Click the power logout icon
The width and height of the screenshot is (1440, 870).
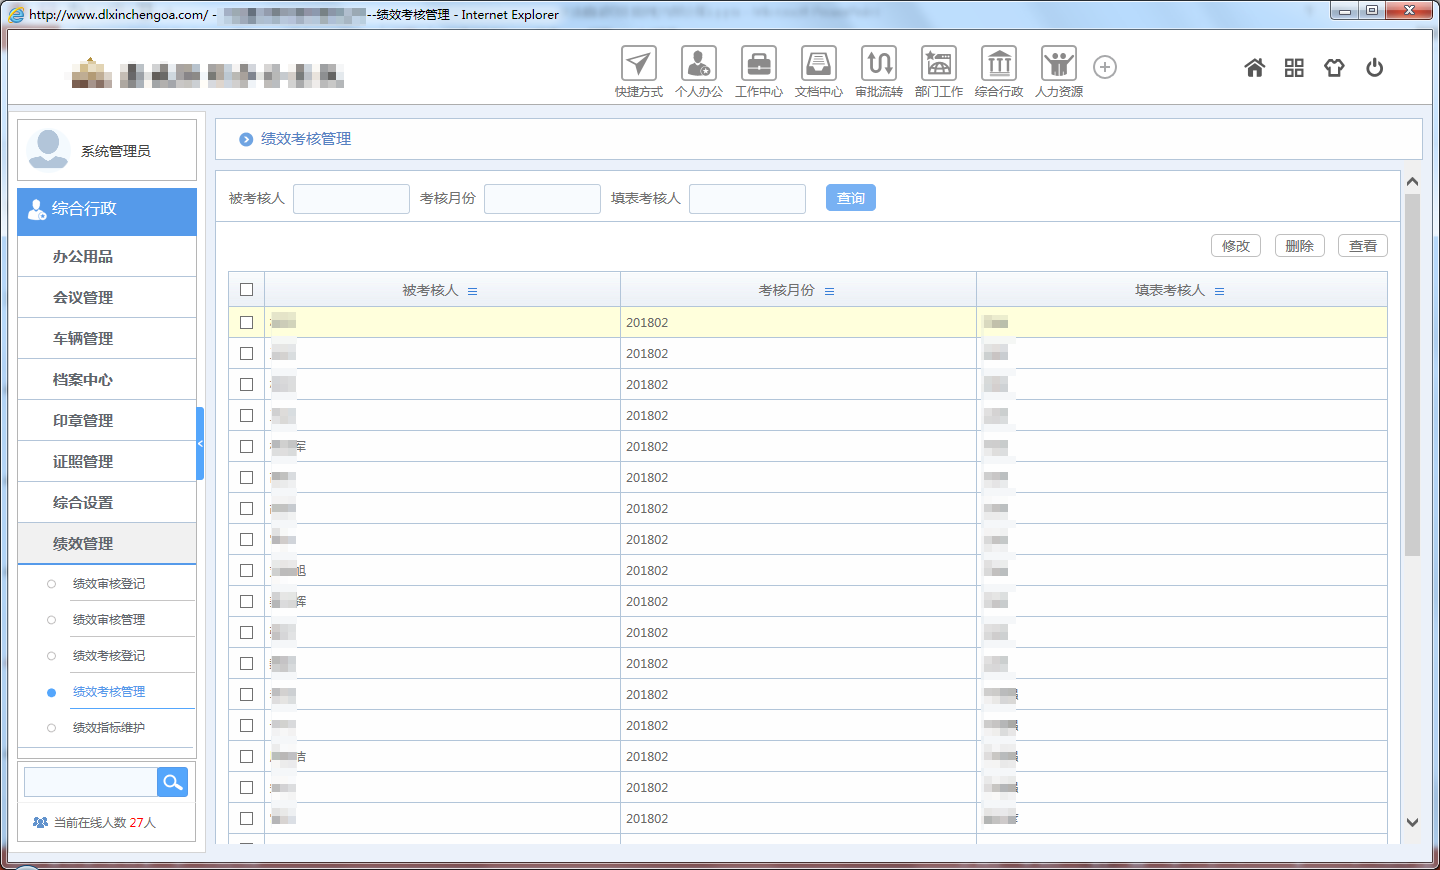(1374, 68)
